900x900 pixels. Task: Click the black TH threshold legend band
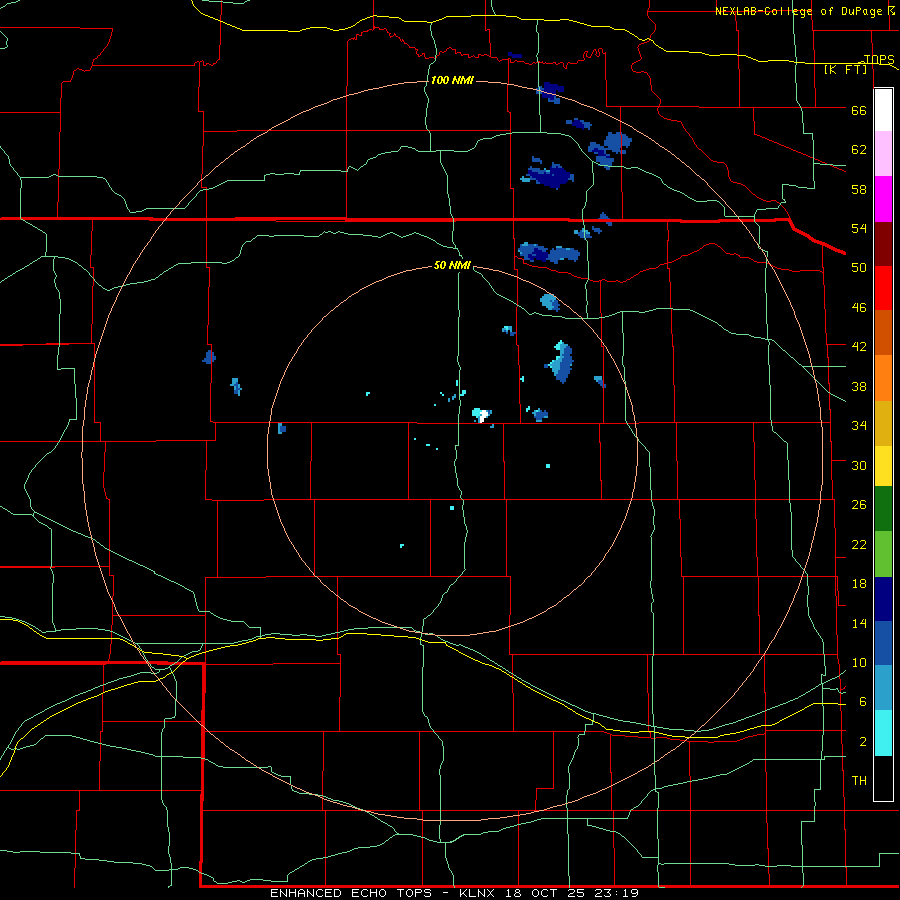(883, 778)
